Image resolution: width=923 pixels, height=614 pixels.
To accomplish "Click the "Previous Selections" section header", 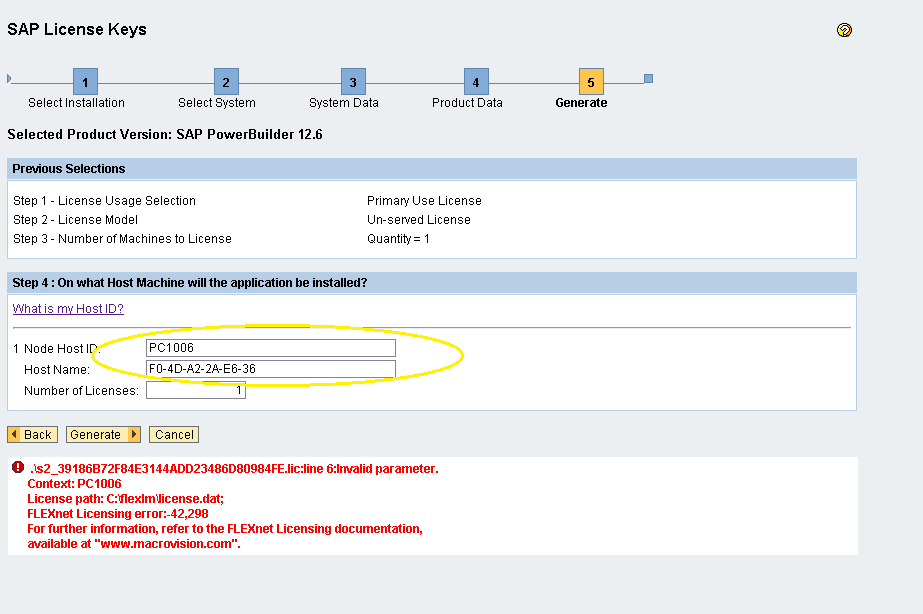I will pos(431,168).
